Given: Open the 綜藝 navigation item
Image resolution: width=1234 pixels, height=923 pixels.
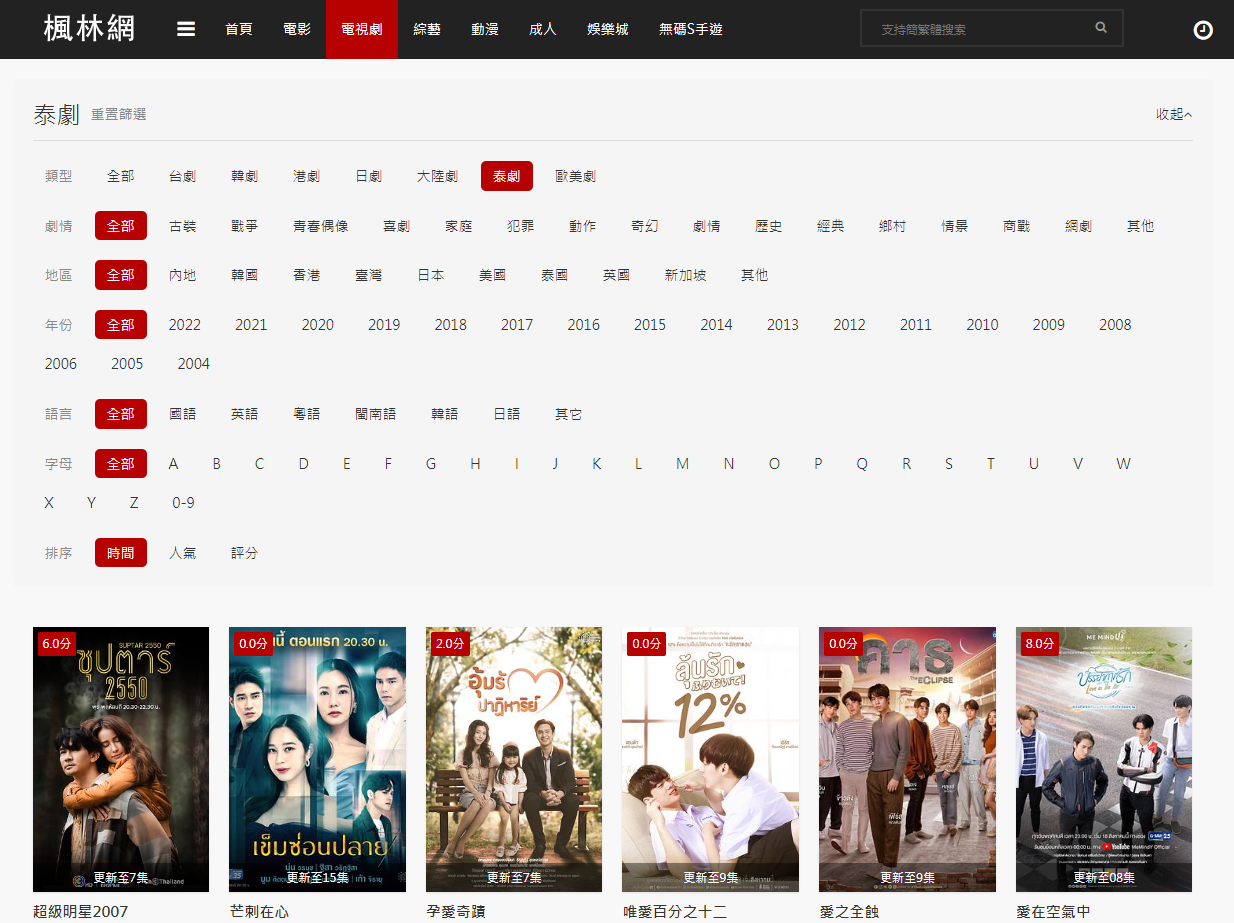Looking at the screenshot, I should pyautogui.click(x=427, y=29).
